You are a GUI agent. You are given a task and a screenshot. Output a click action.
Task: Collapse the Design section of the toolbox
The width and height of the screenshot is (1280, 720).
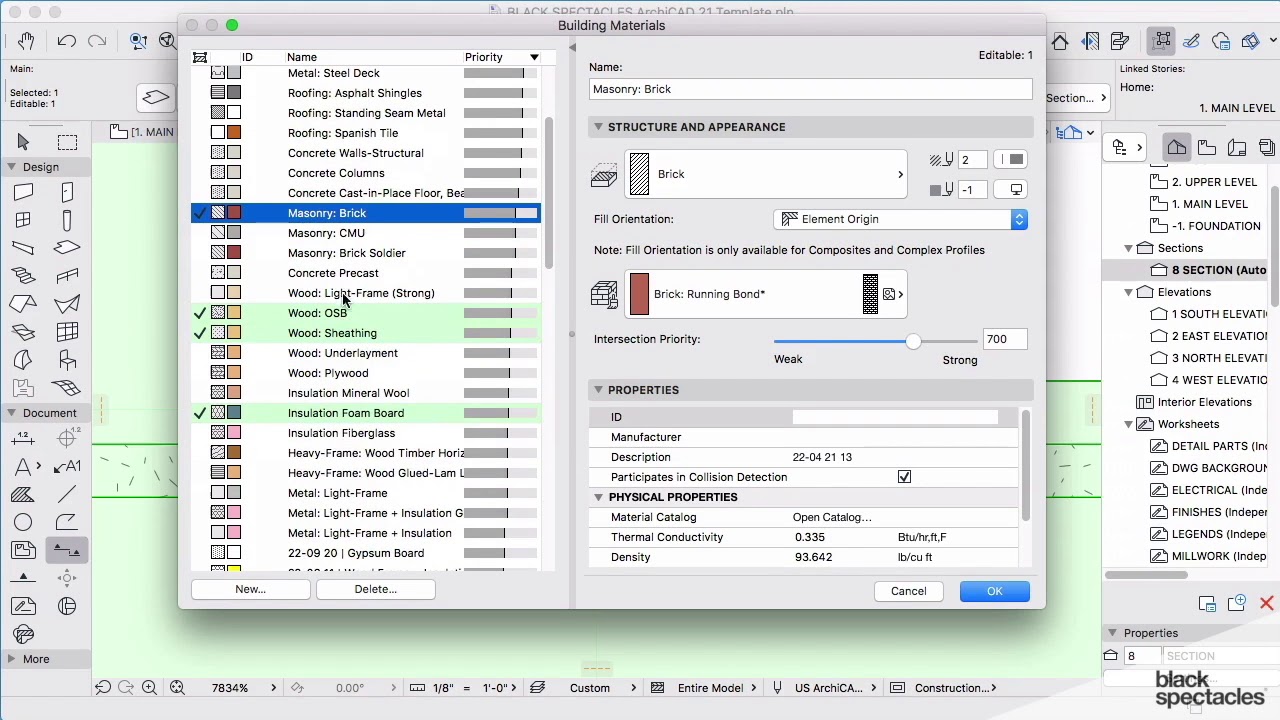coord(11,167)
